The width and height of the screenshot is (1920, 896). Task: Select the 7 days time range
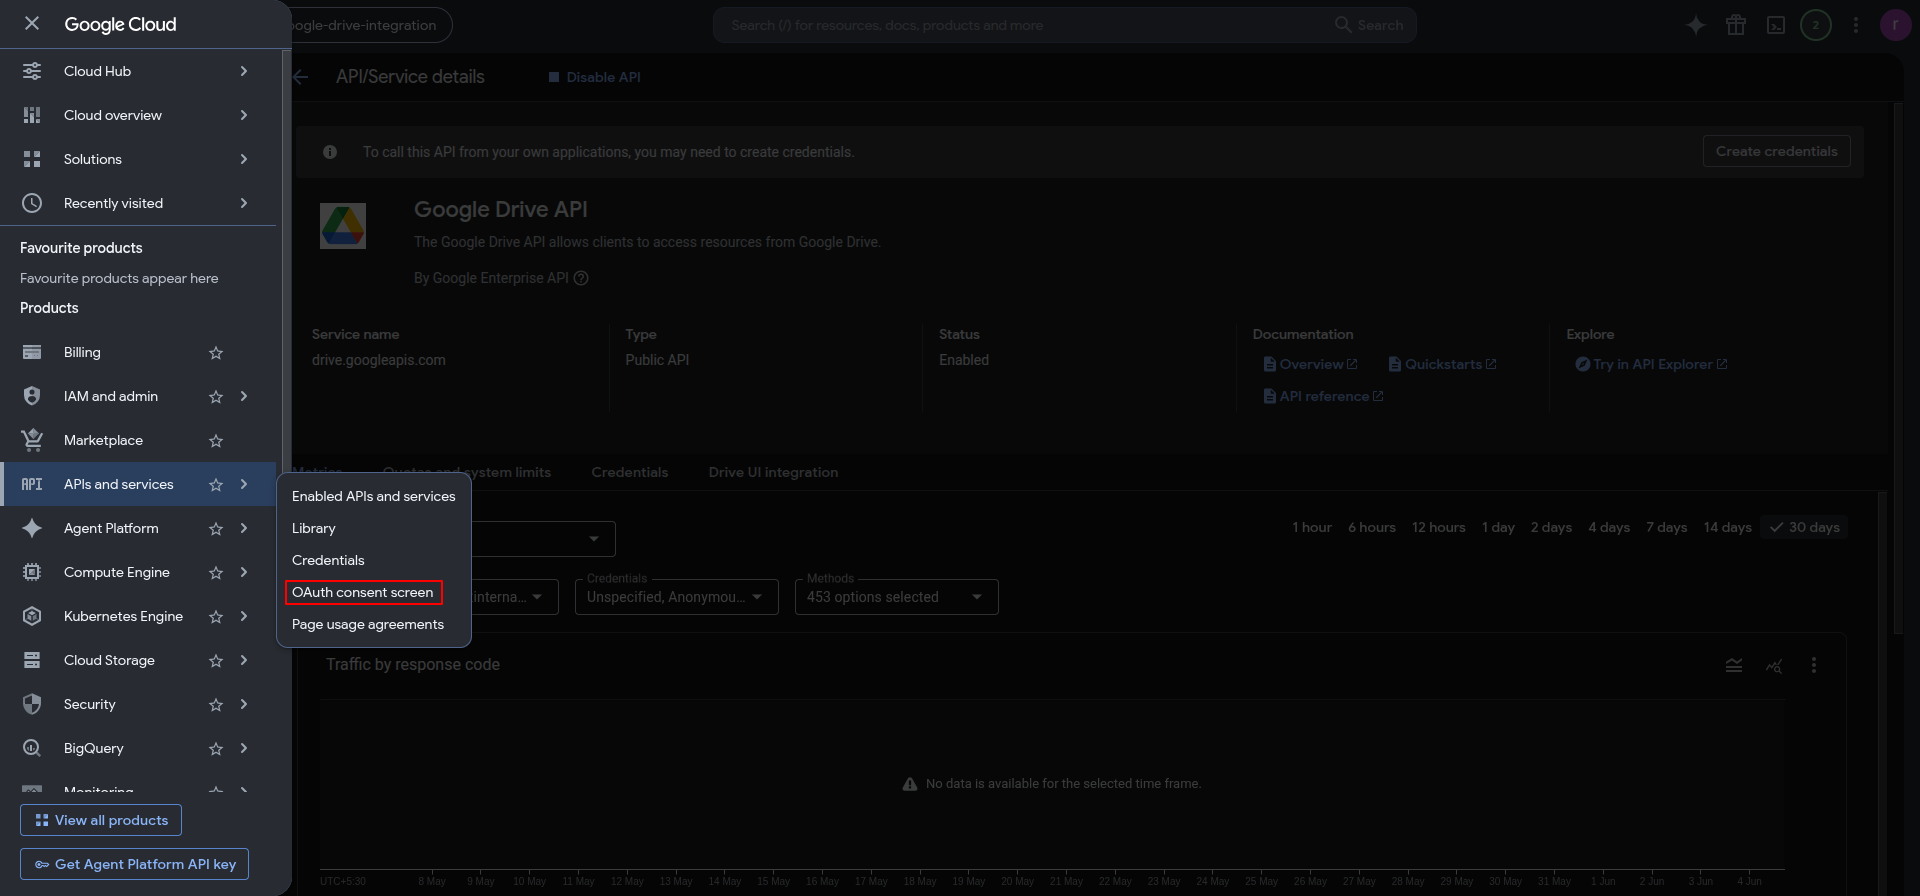[x=1667, y=527]
